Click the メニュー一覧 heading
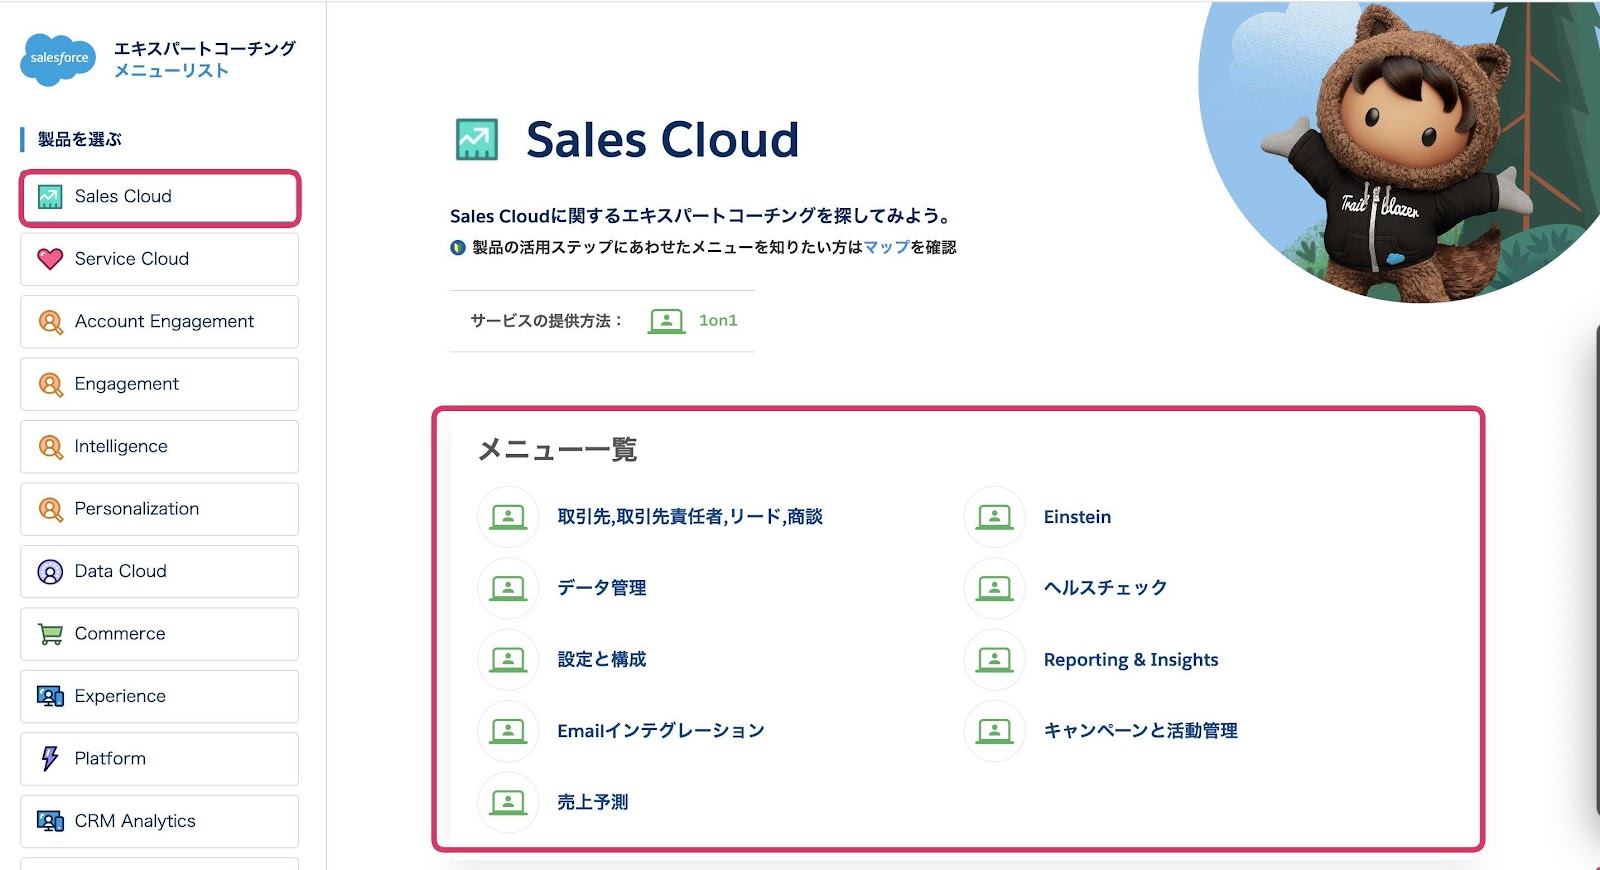This screenshot has height=870, width=1600. pos(558,450)
